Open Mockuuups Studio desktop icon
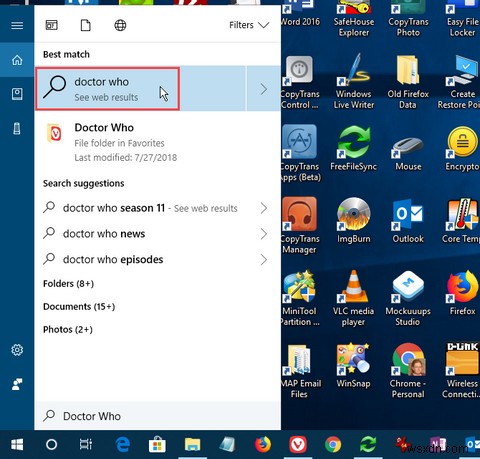The width and height of the screenshot is (480, 459). pos(408,299)
